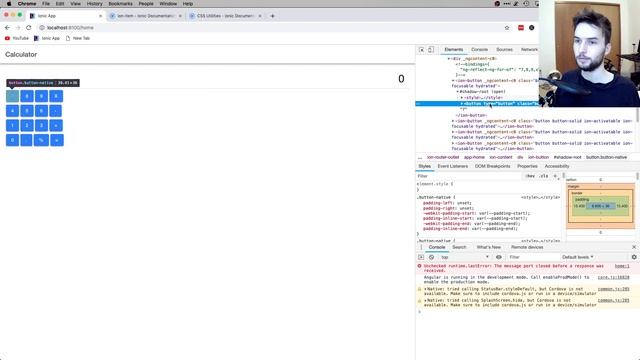Screen dimensions: 640x360
Task: Click the Styles pane Filter field
Action: (469, 176)
